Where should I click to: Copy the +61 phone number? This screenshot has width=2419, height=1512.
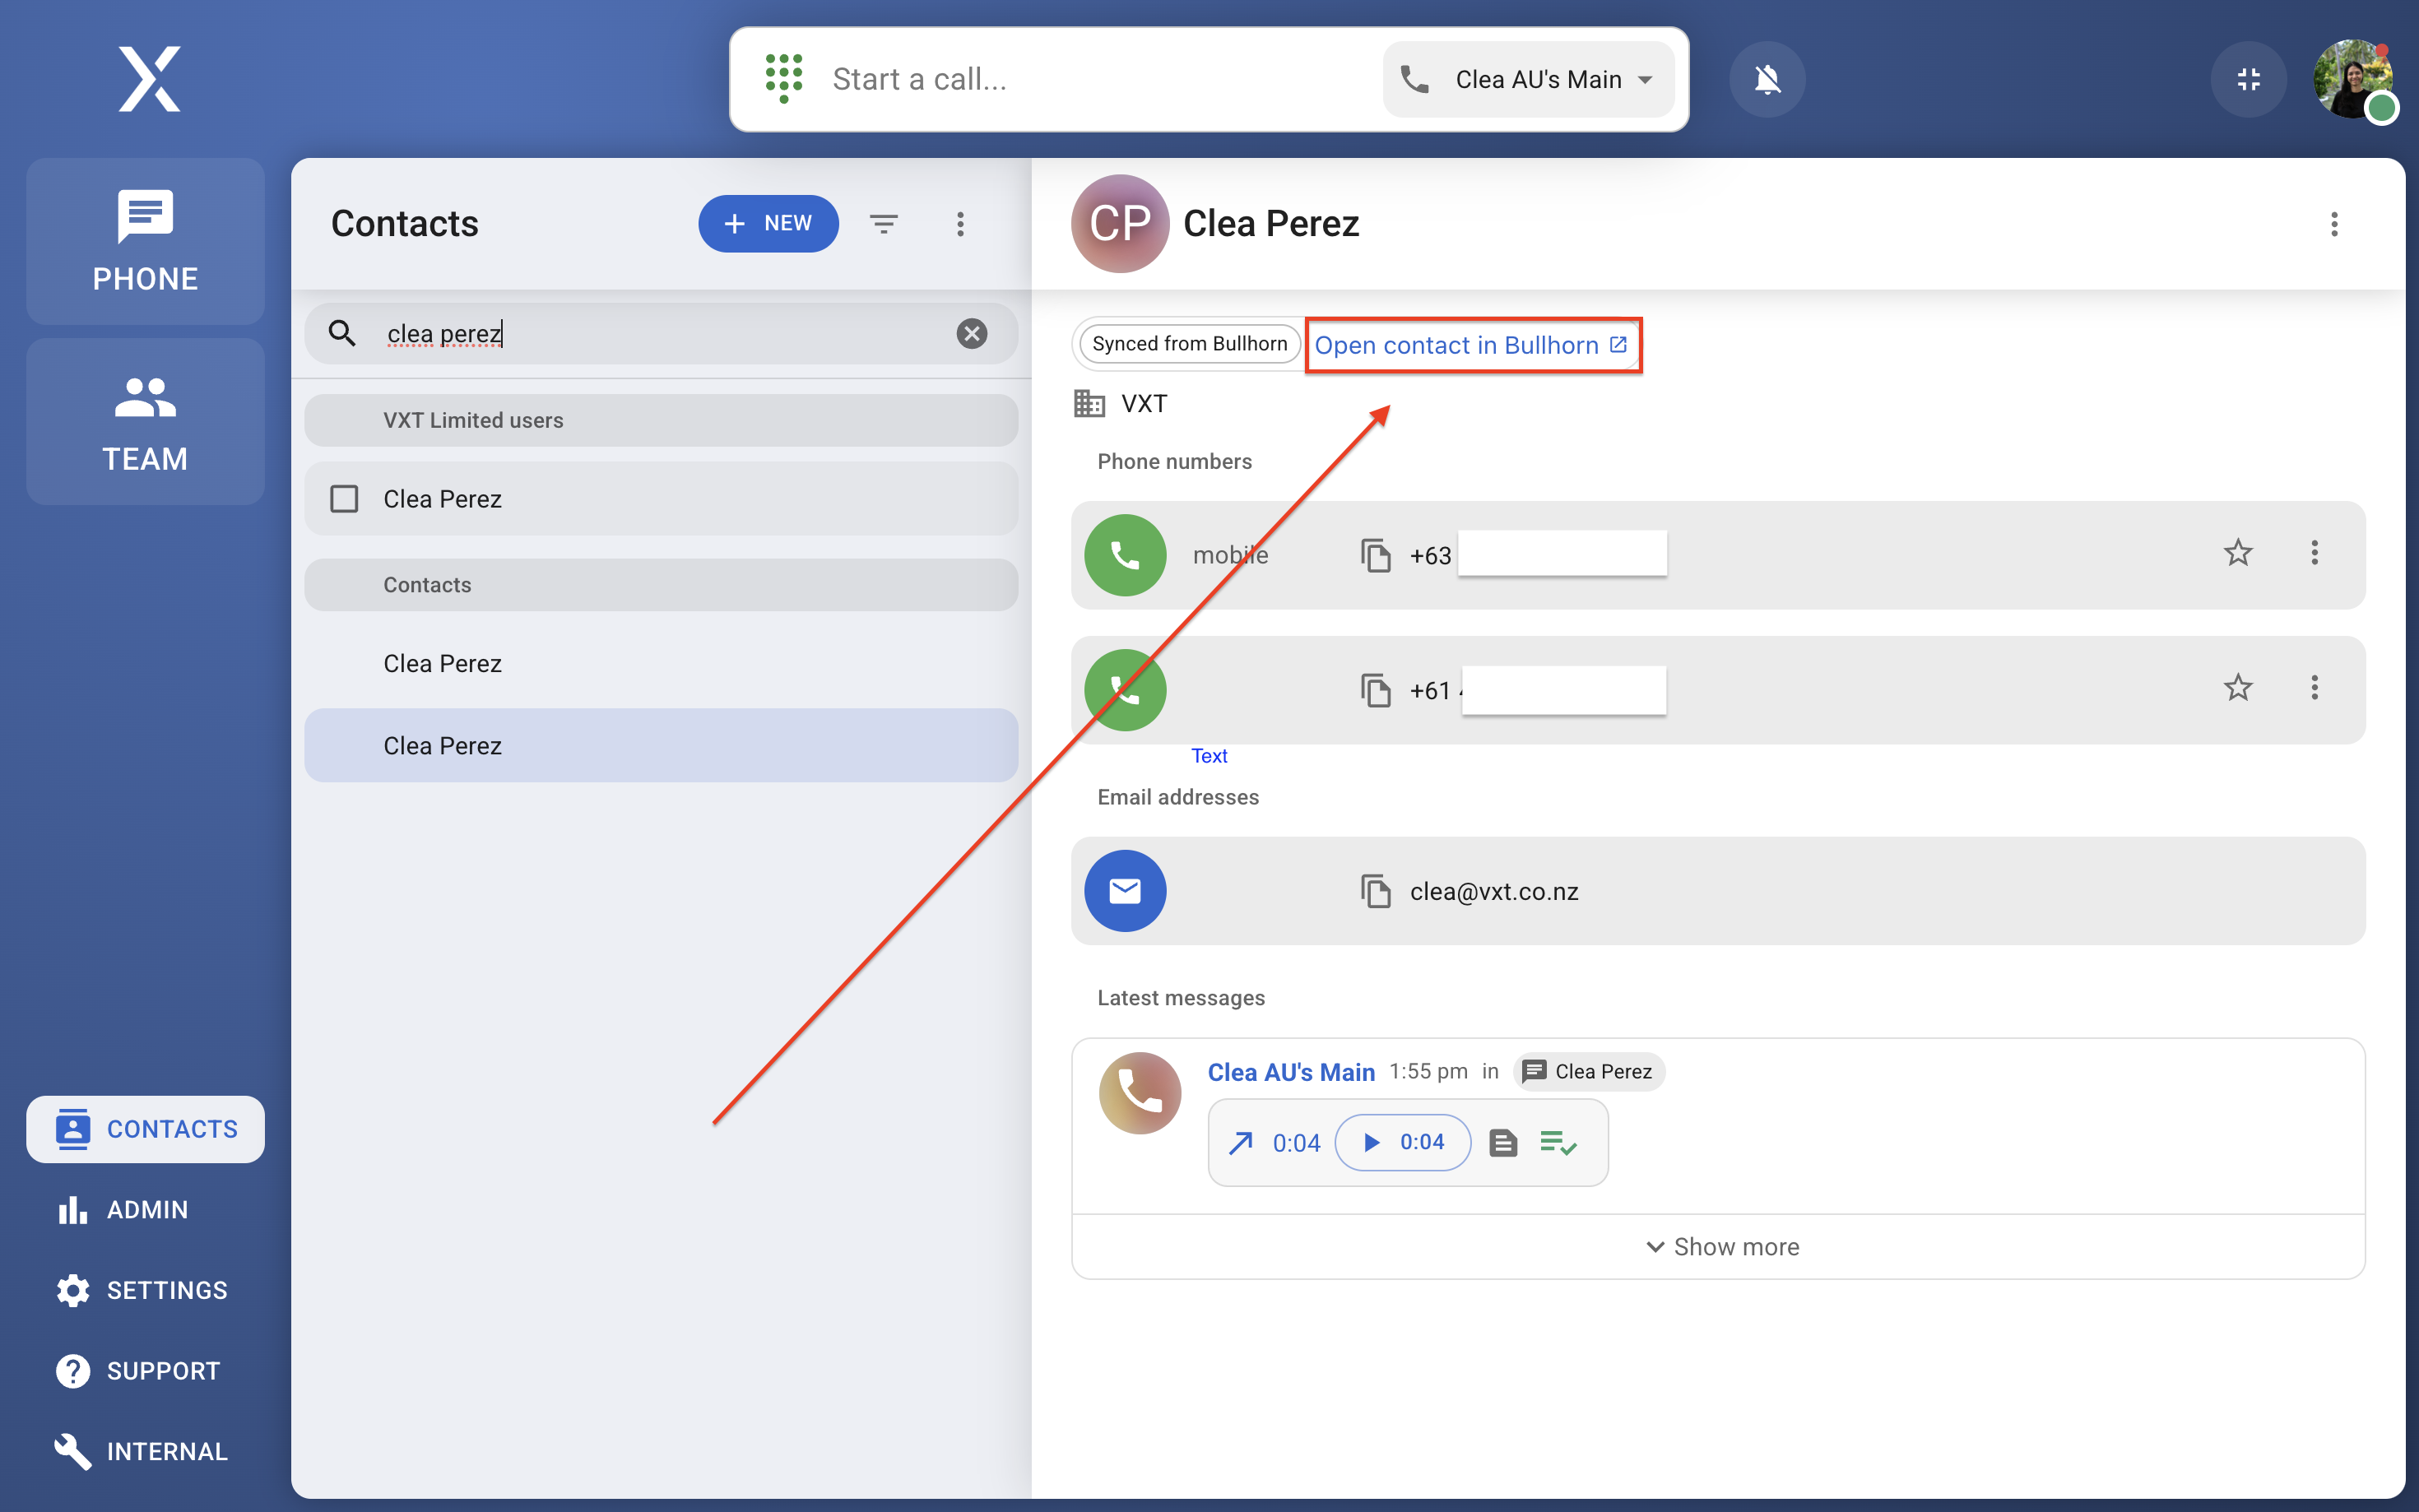1375,690
